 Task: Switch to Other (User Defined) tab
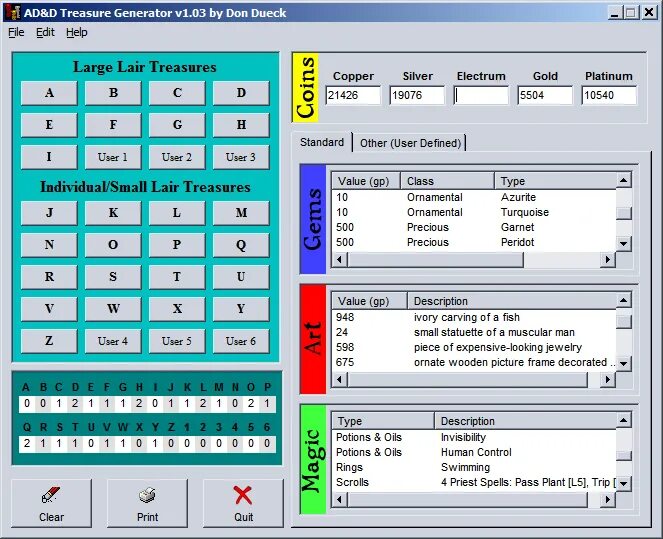click(410, 143)
